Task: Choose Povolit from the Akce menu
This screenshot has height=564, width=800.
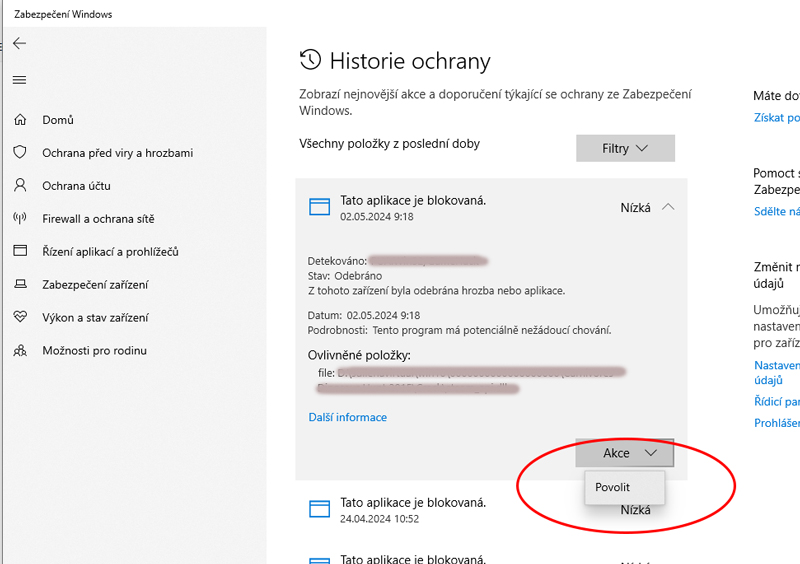Action: pyautogui.click(x=624, y=487)
